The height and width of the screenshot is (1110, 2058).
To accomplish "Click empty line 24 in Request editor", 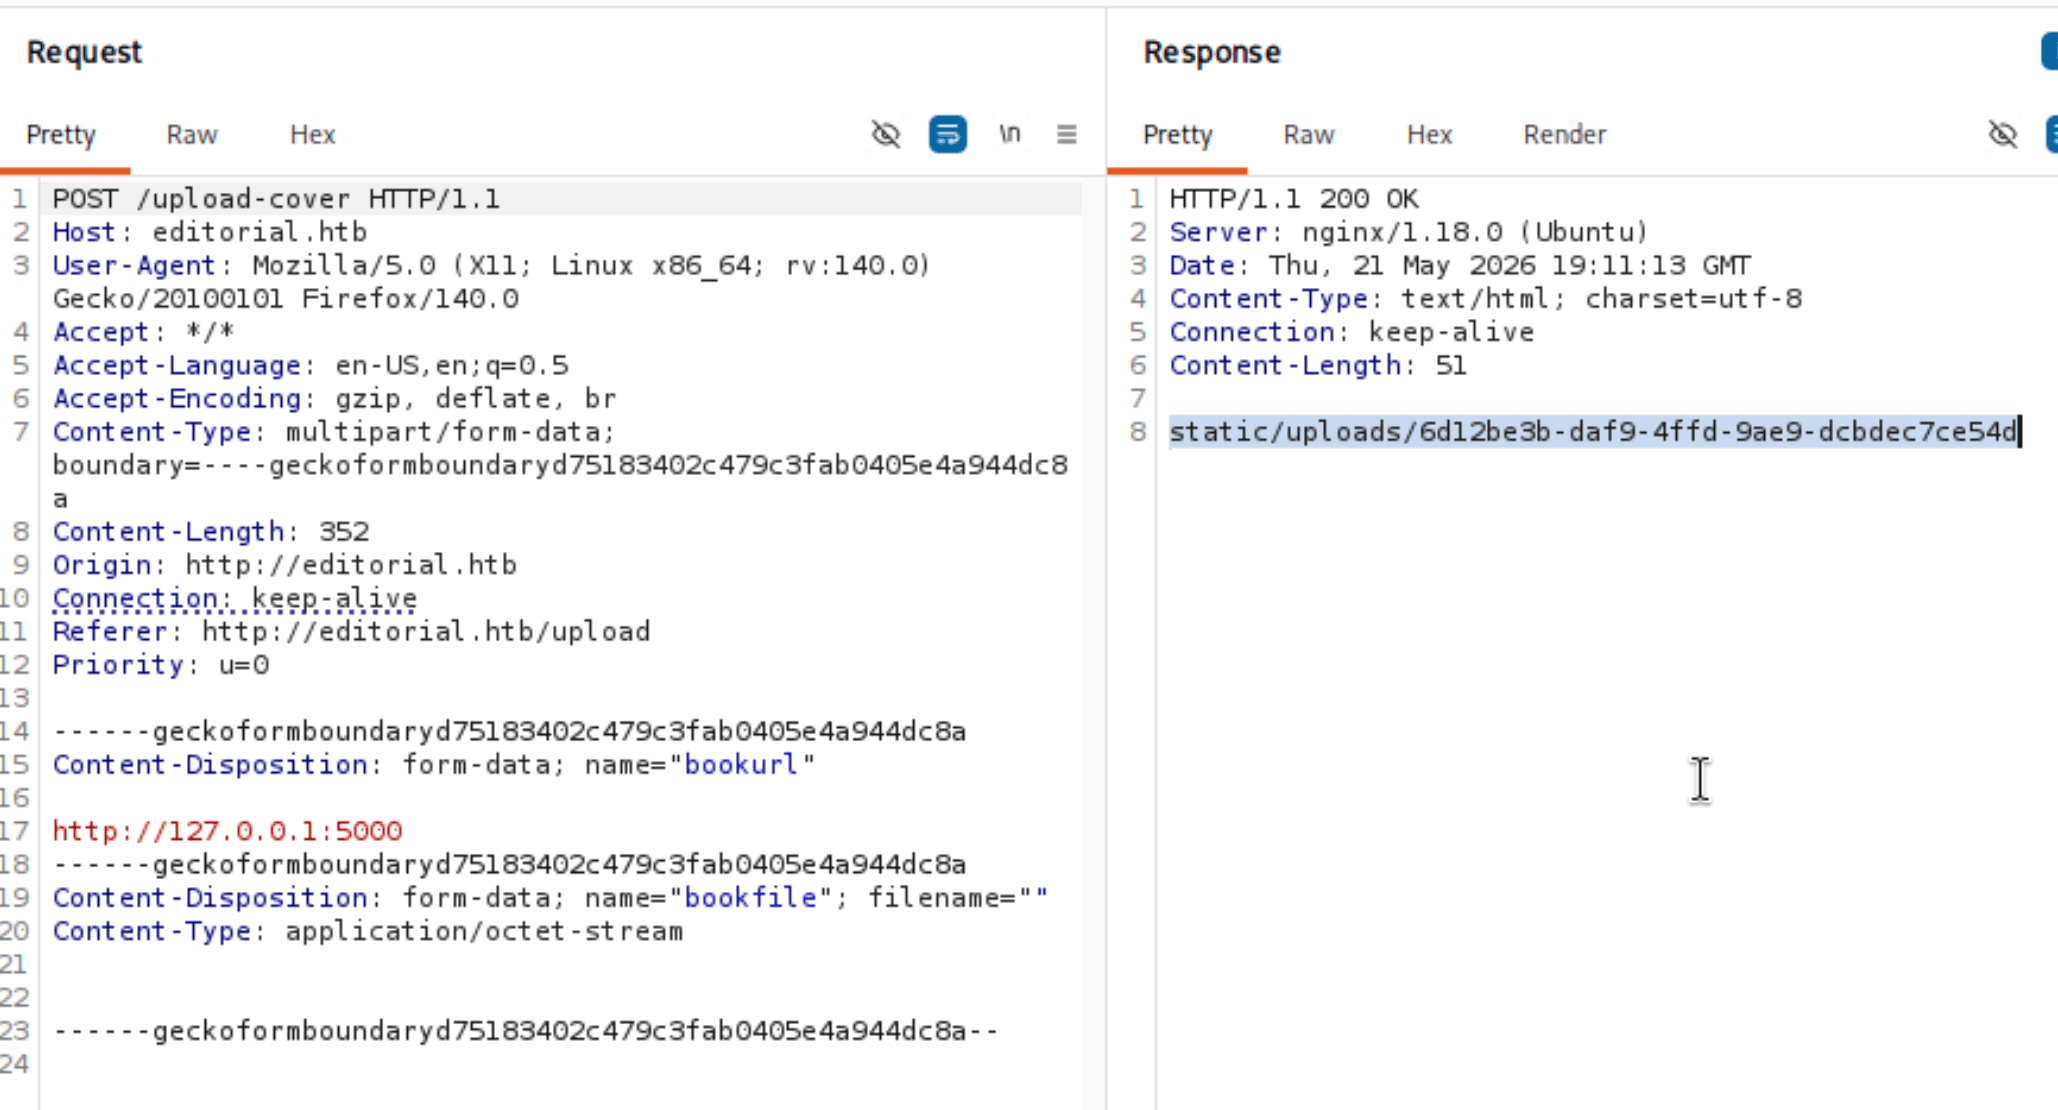I will 560,1064.
